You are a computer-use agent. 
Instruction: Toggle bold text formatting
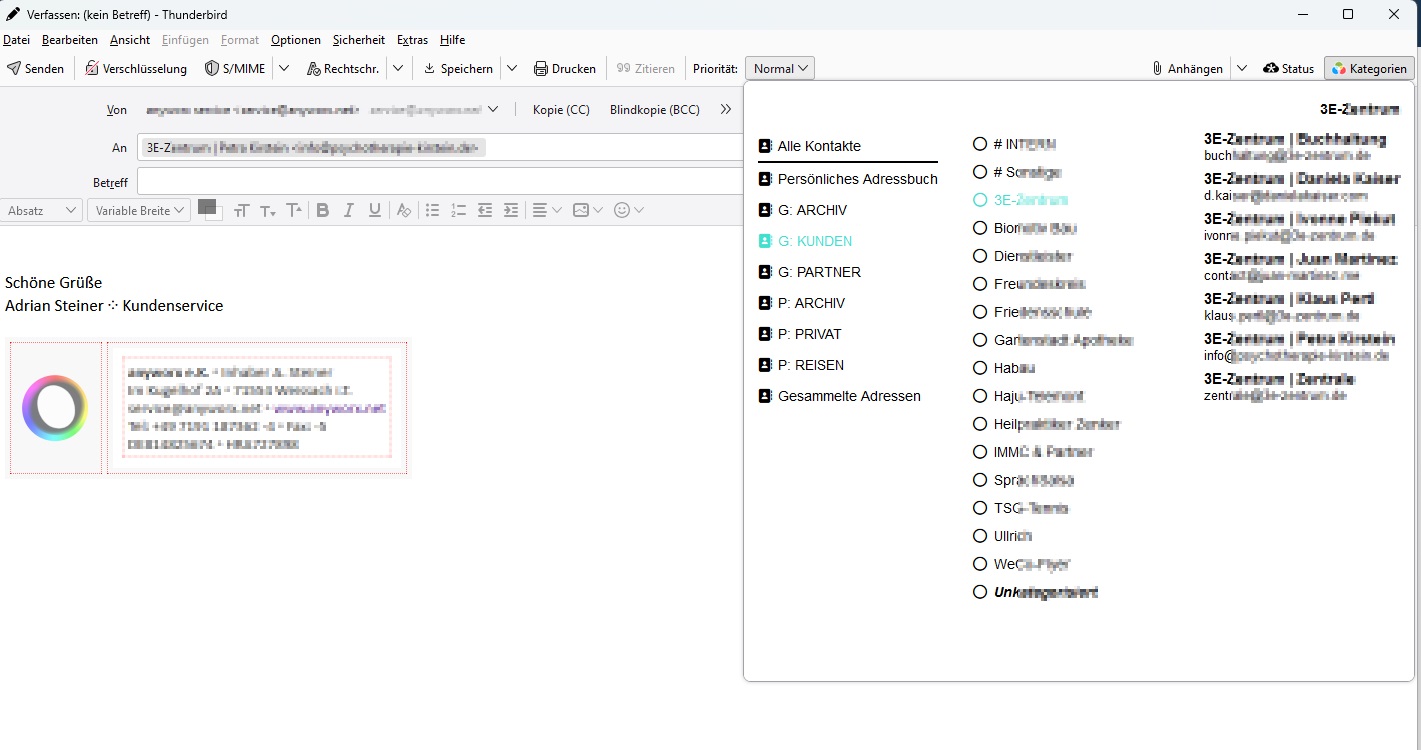[322, 210]
